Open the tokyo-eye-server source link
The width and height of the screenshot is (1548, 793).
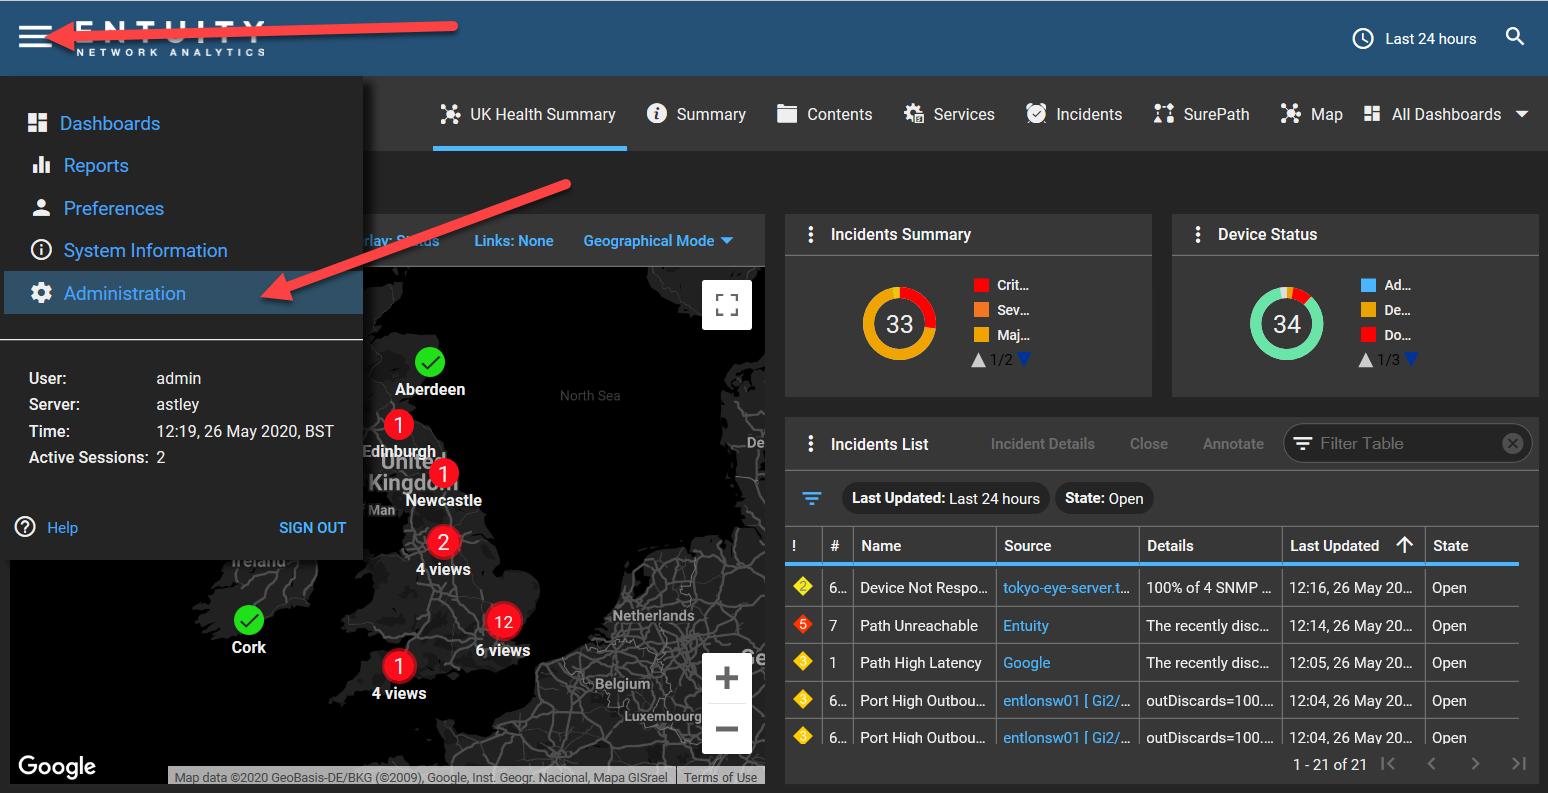click(x=1066, y=588)
